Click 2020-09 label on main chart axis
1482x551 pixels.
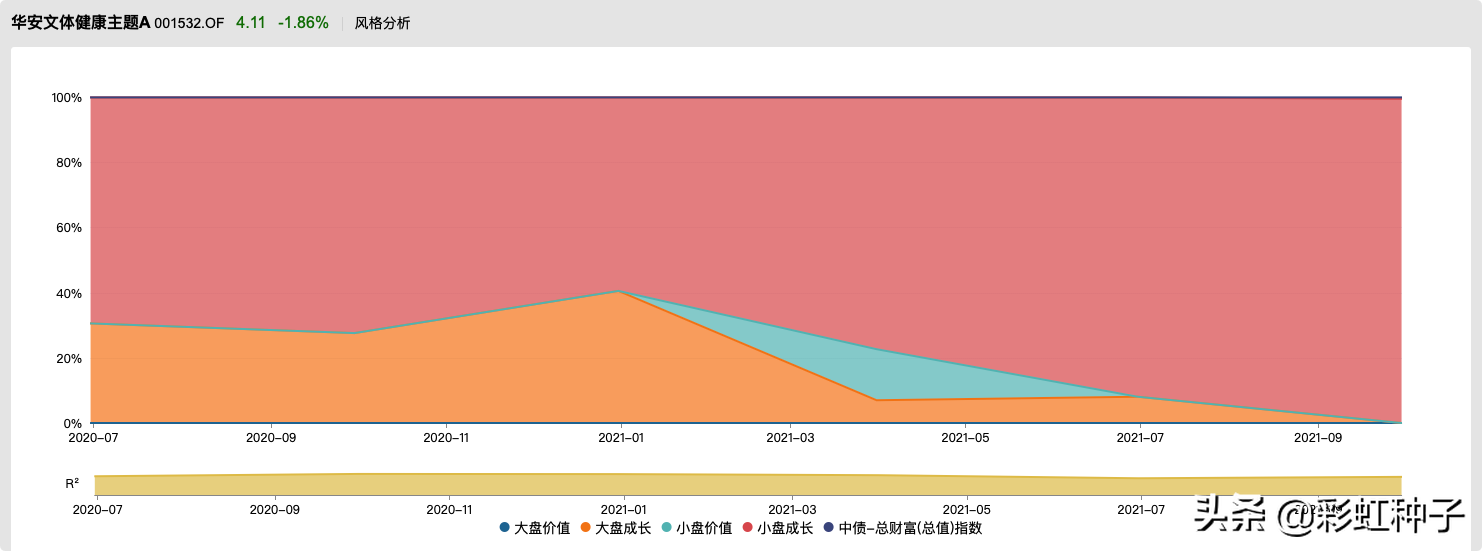(x=273, y=438)
